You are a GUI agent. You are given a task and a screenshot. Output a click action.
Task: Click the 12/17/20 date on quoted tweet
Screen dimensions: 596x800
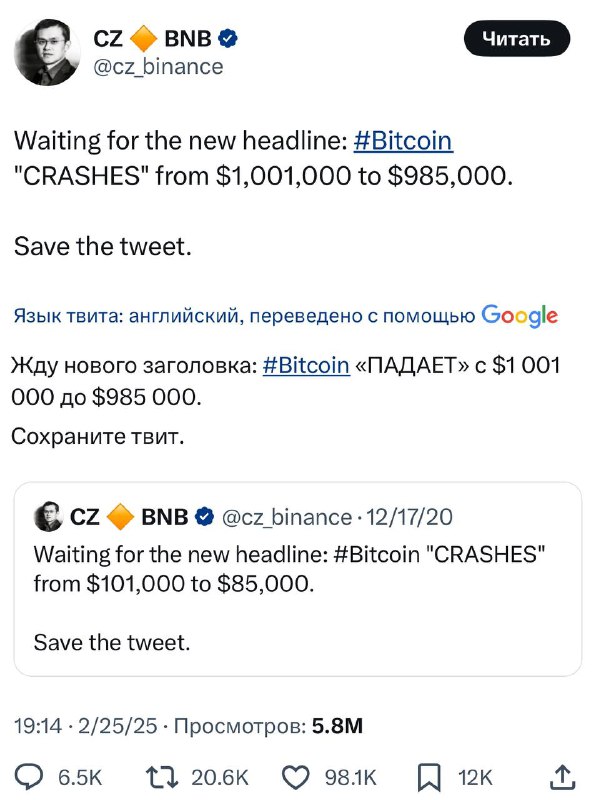tap(409, 517)
